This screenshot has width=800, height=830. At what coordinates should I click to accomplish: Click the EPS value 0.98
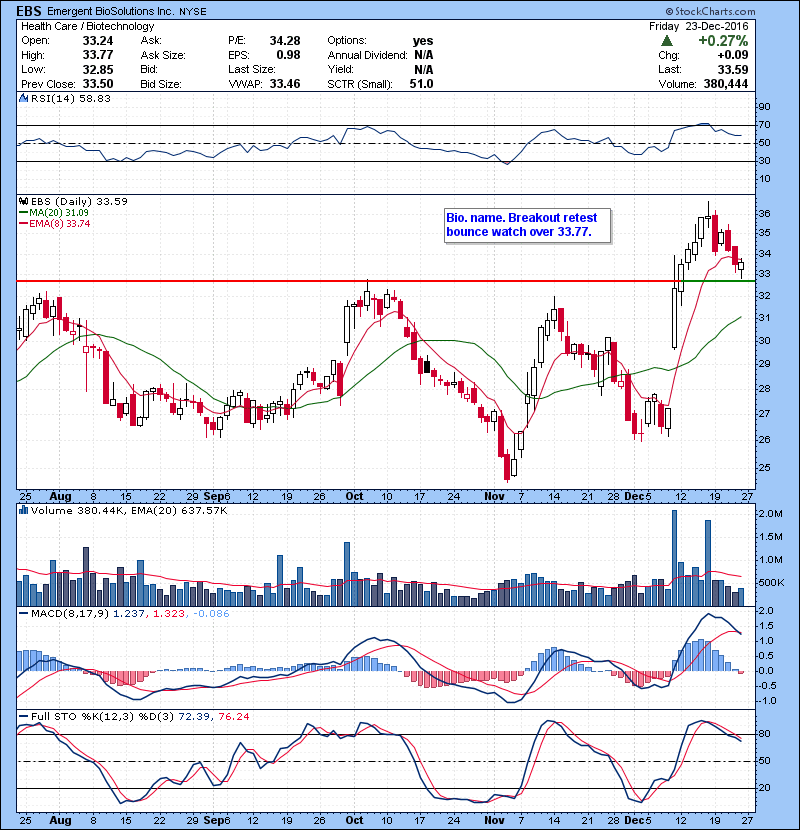tap(289, 55)
